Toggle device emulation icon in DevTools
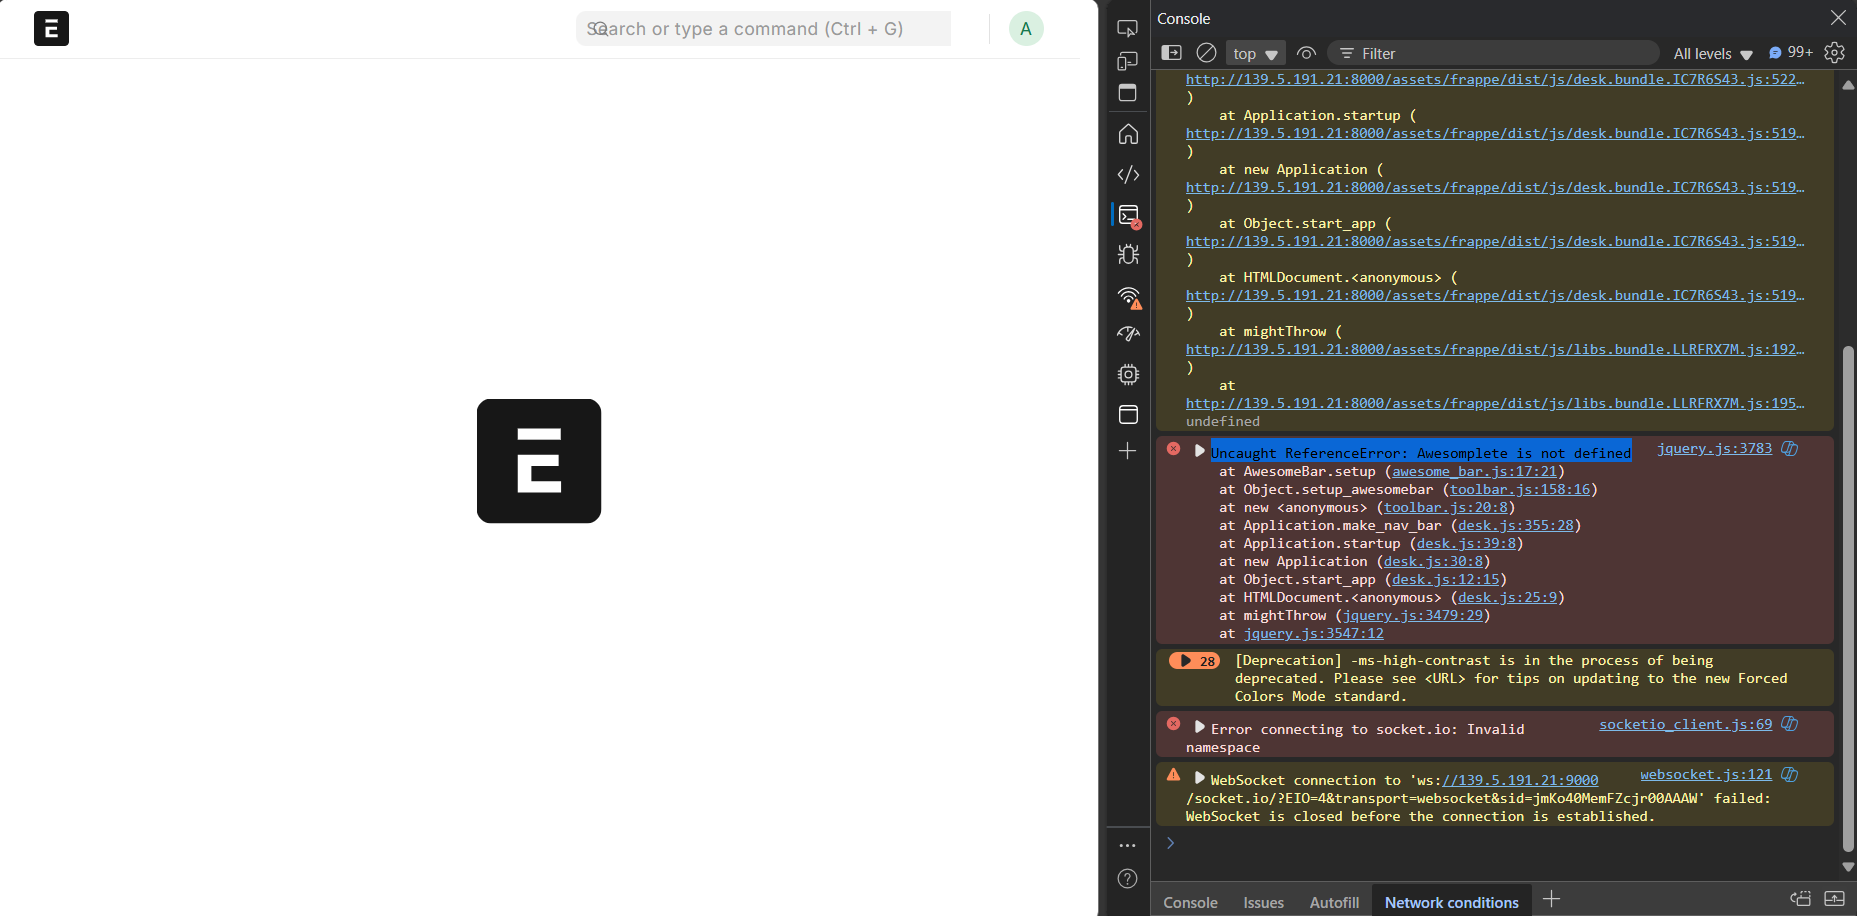1857x916 pixels. click(x=1127, y=61)
